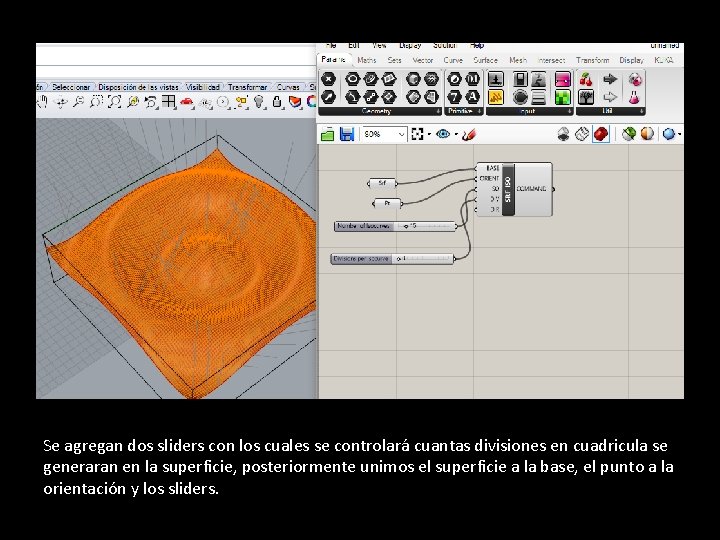Select the Value List input icon

coord(538,97)
